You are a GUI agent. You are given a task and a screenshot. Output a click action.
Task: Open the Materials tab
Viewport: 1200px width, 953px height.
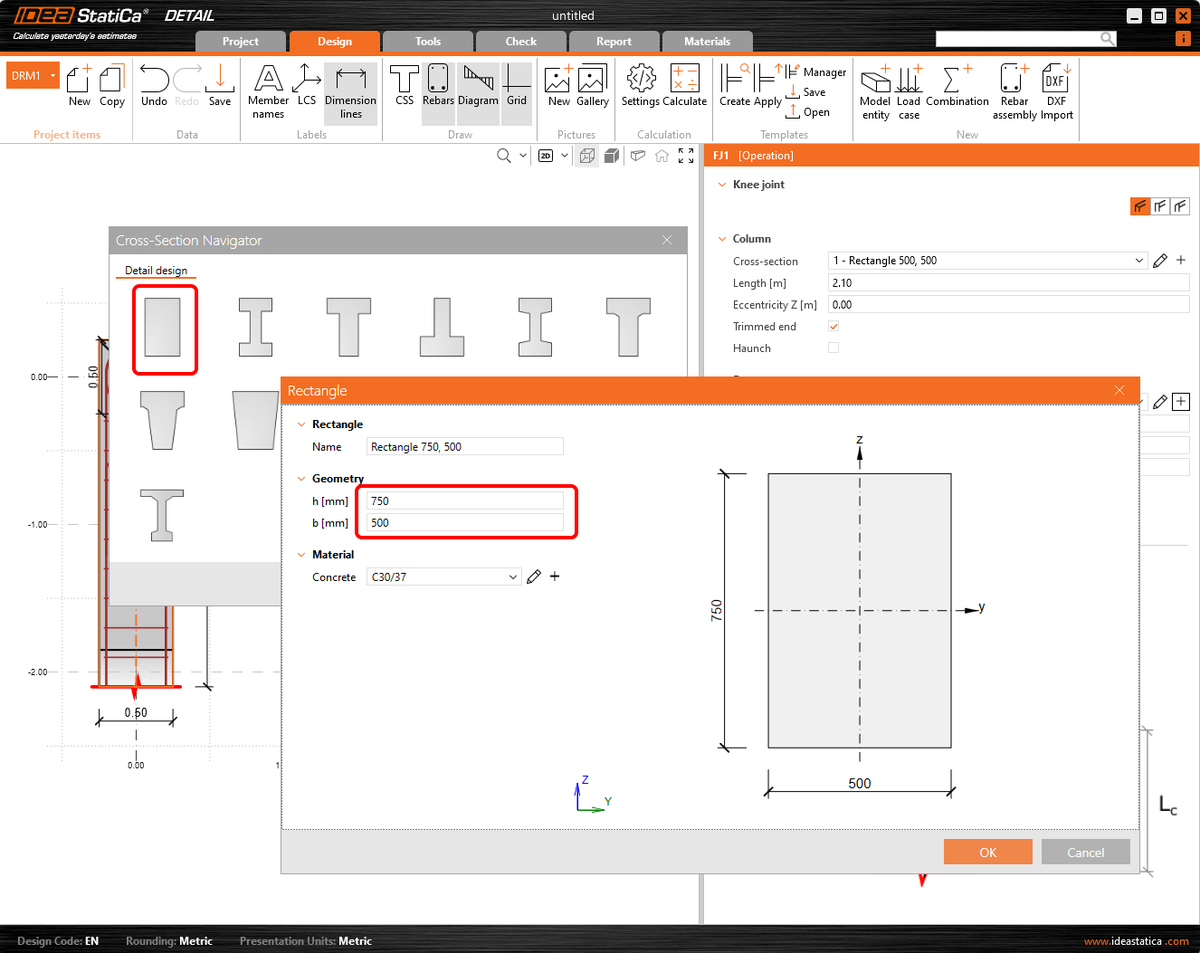coord(707,41)
